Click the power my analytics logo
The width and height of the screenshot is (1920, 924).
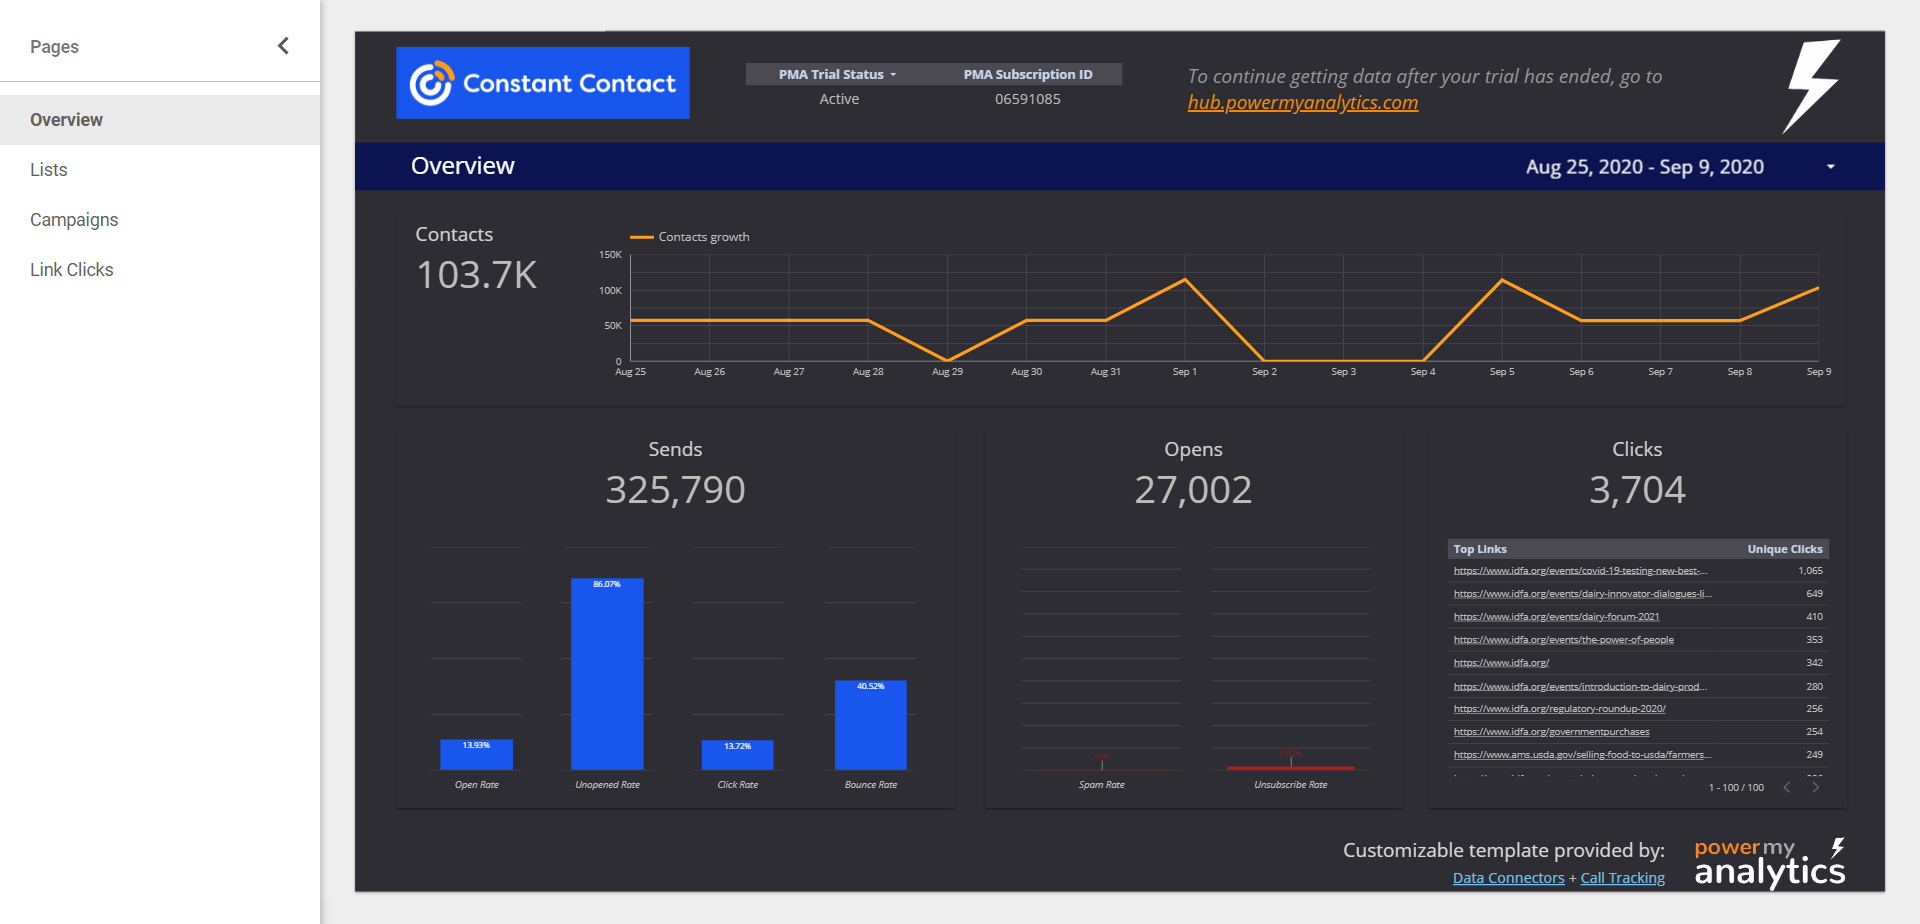pos(1769,863)
